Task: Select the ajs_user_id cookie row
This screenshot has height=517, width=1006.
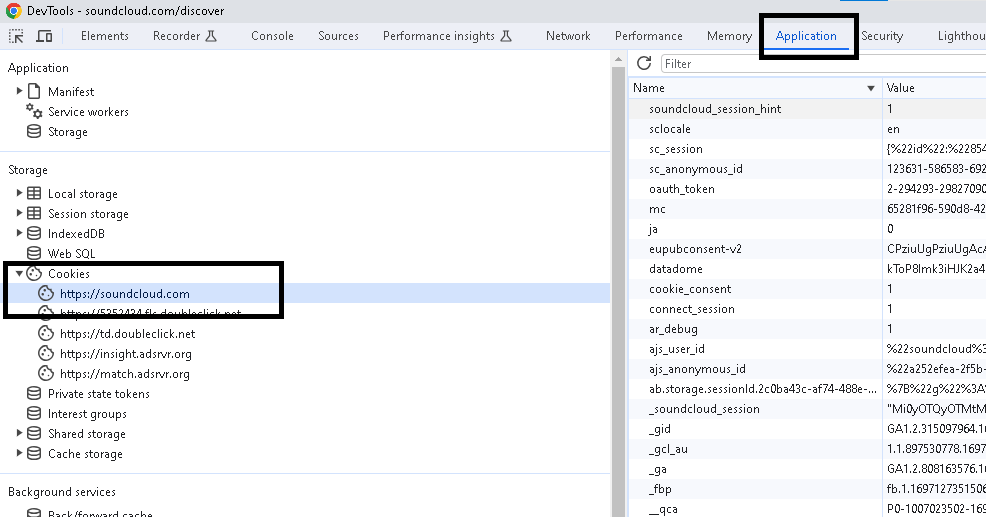Action: (807, 349)
